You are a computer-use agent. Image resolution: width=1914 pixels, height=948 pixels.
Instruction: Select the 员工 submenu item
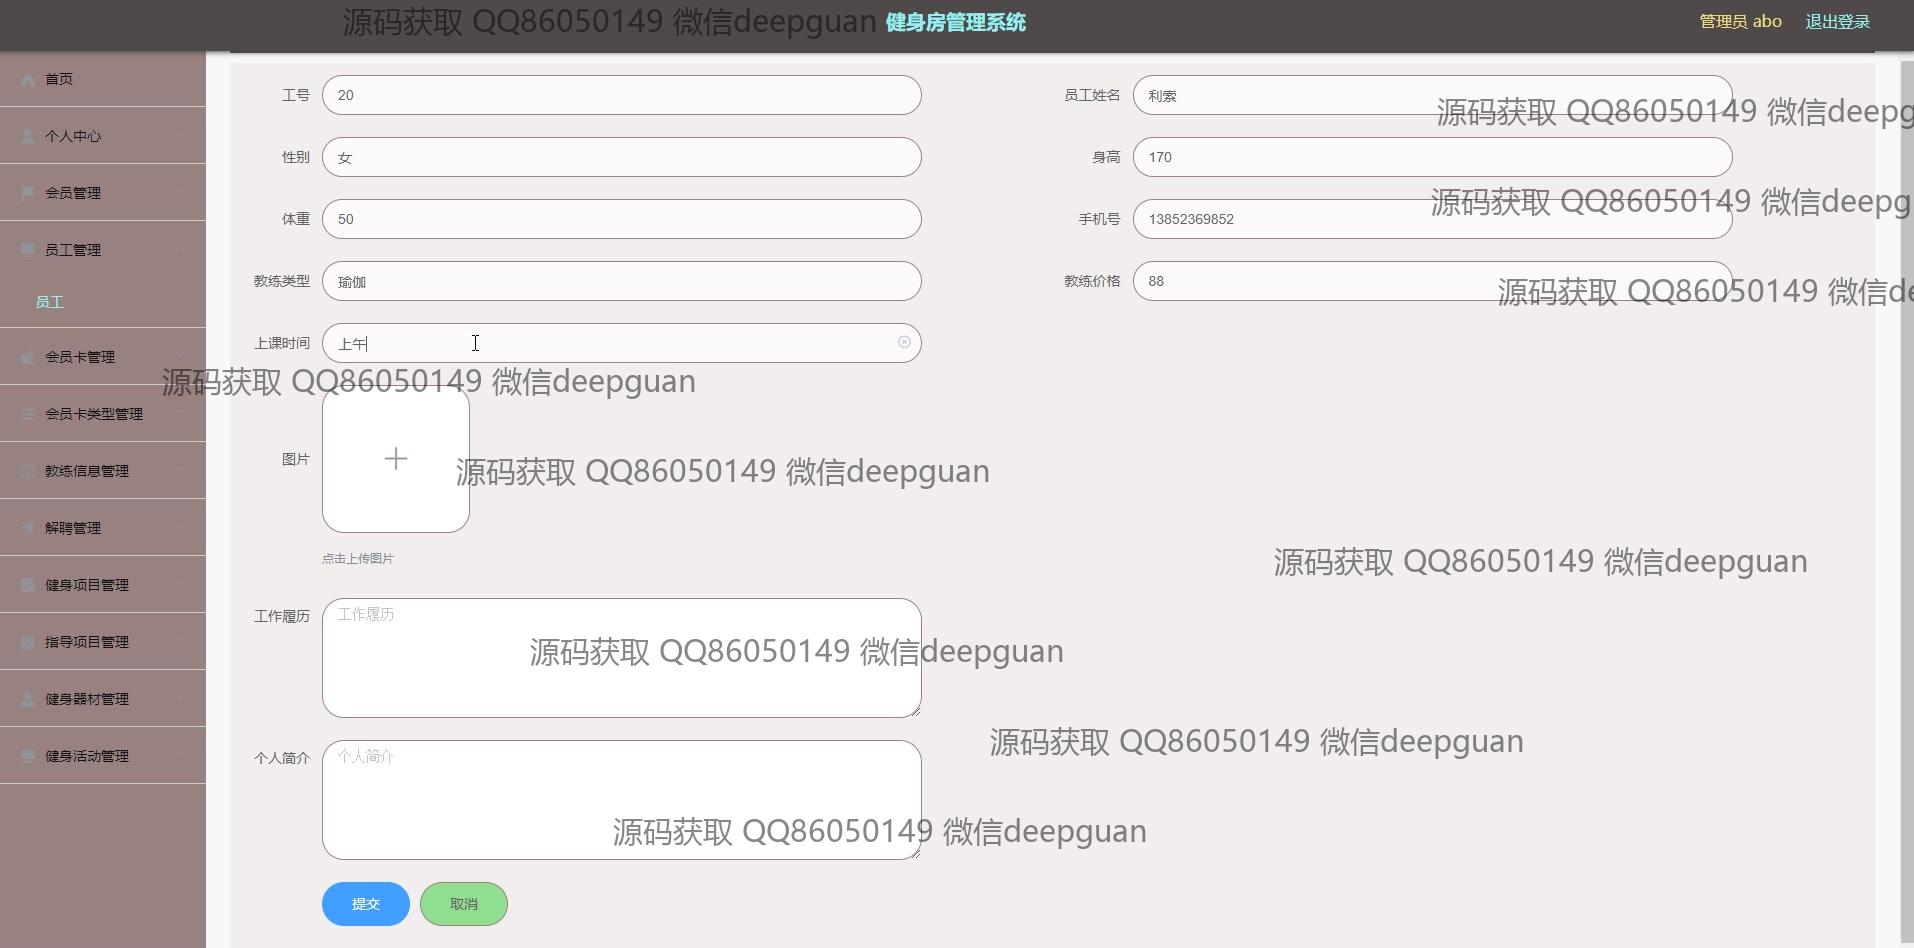coord(50,302)
